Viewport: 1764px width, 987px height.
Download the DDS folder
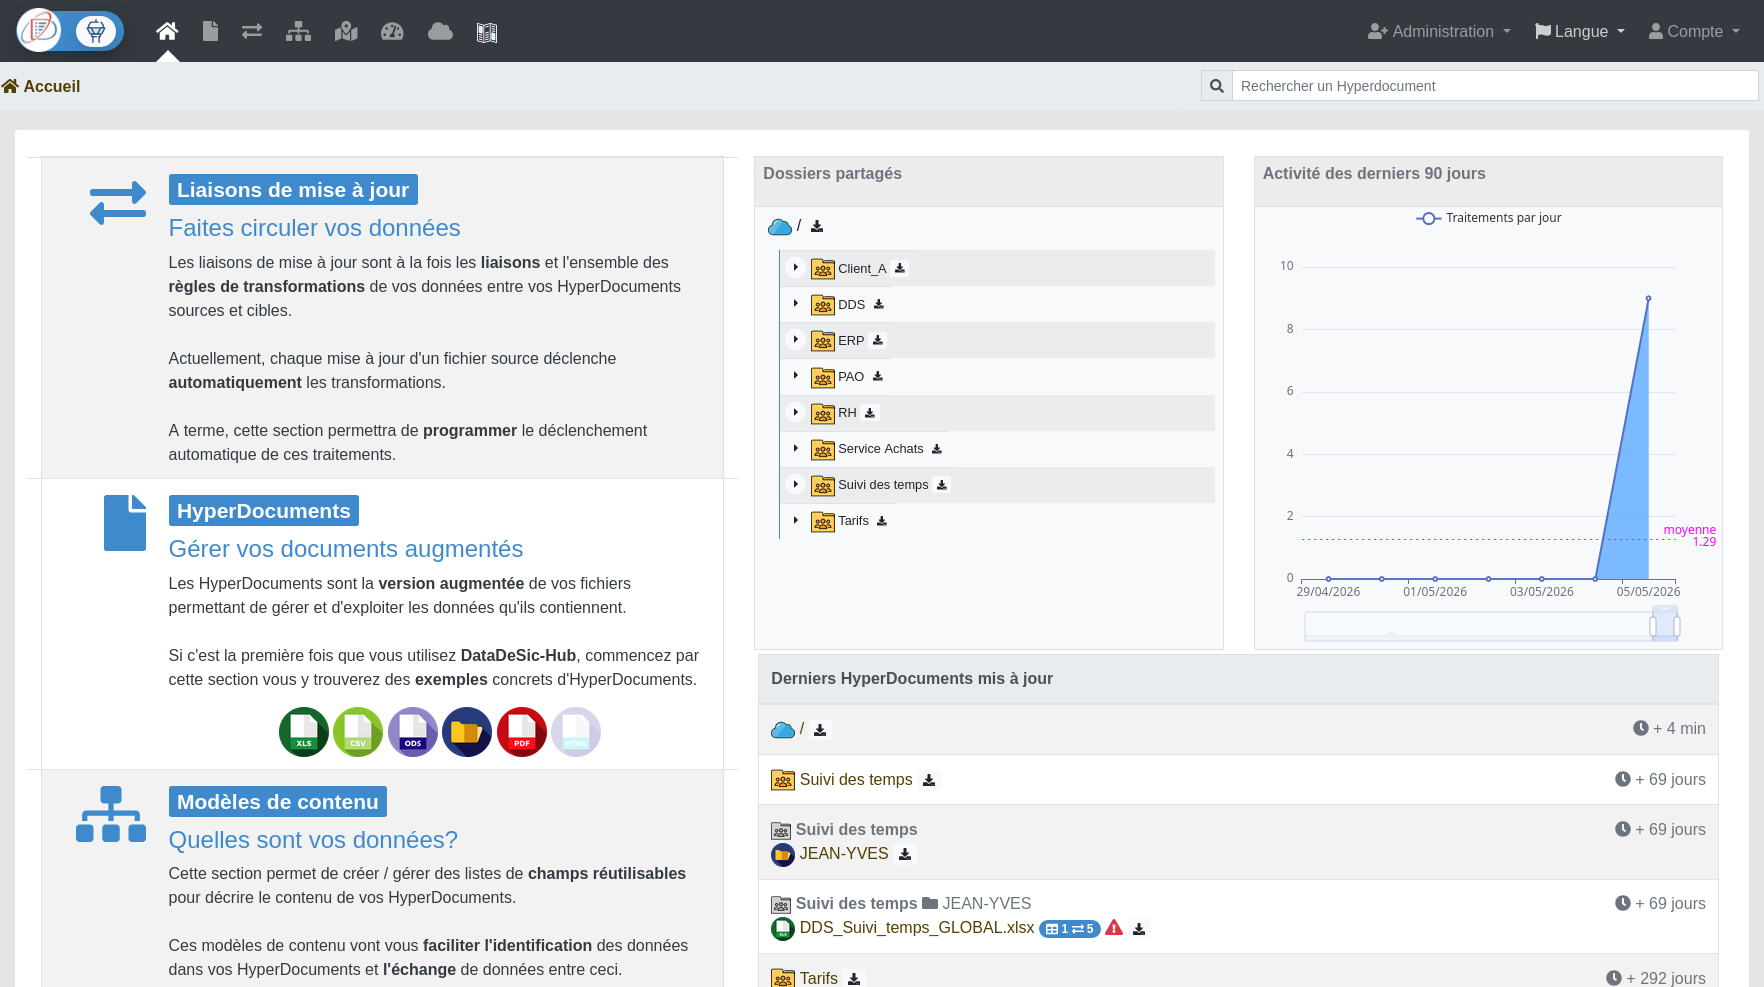879,304
